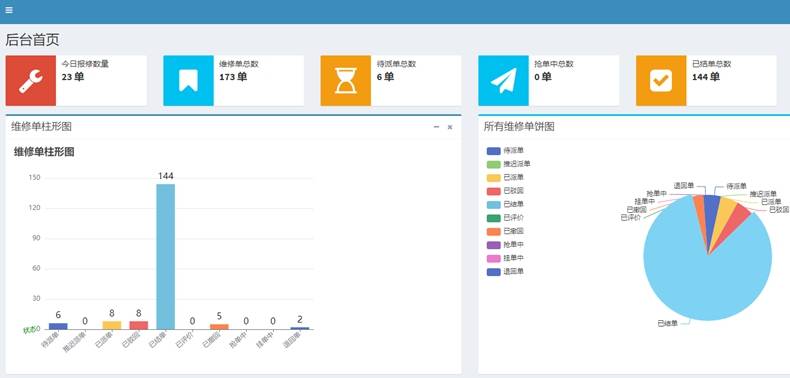Click the orange checkmark 已结单总数 icon
790x378 pixels.
pos(661,81)
